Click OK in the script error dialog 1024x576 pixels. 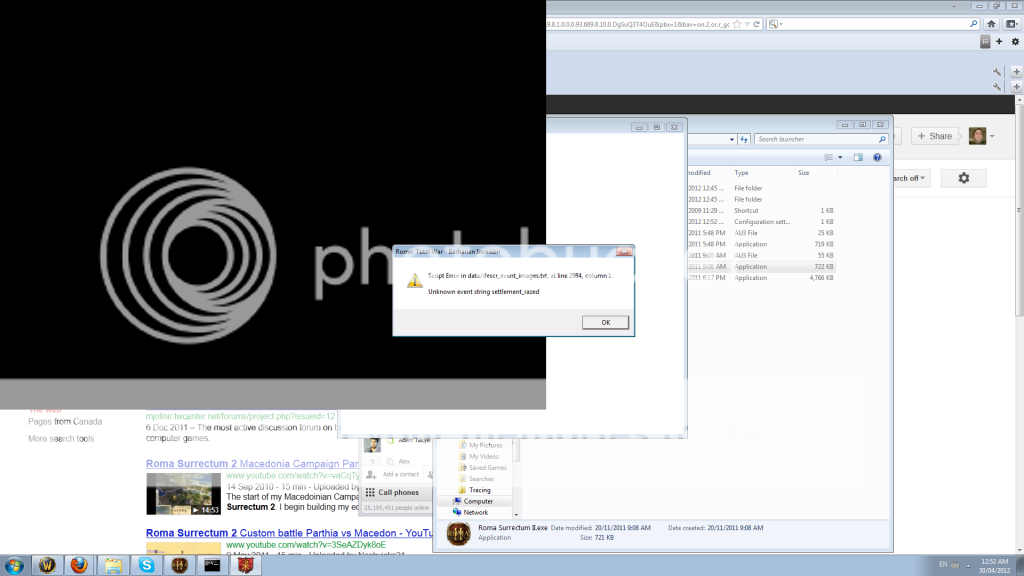coord(605,322)
